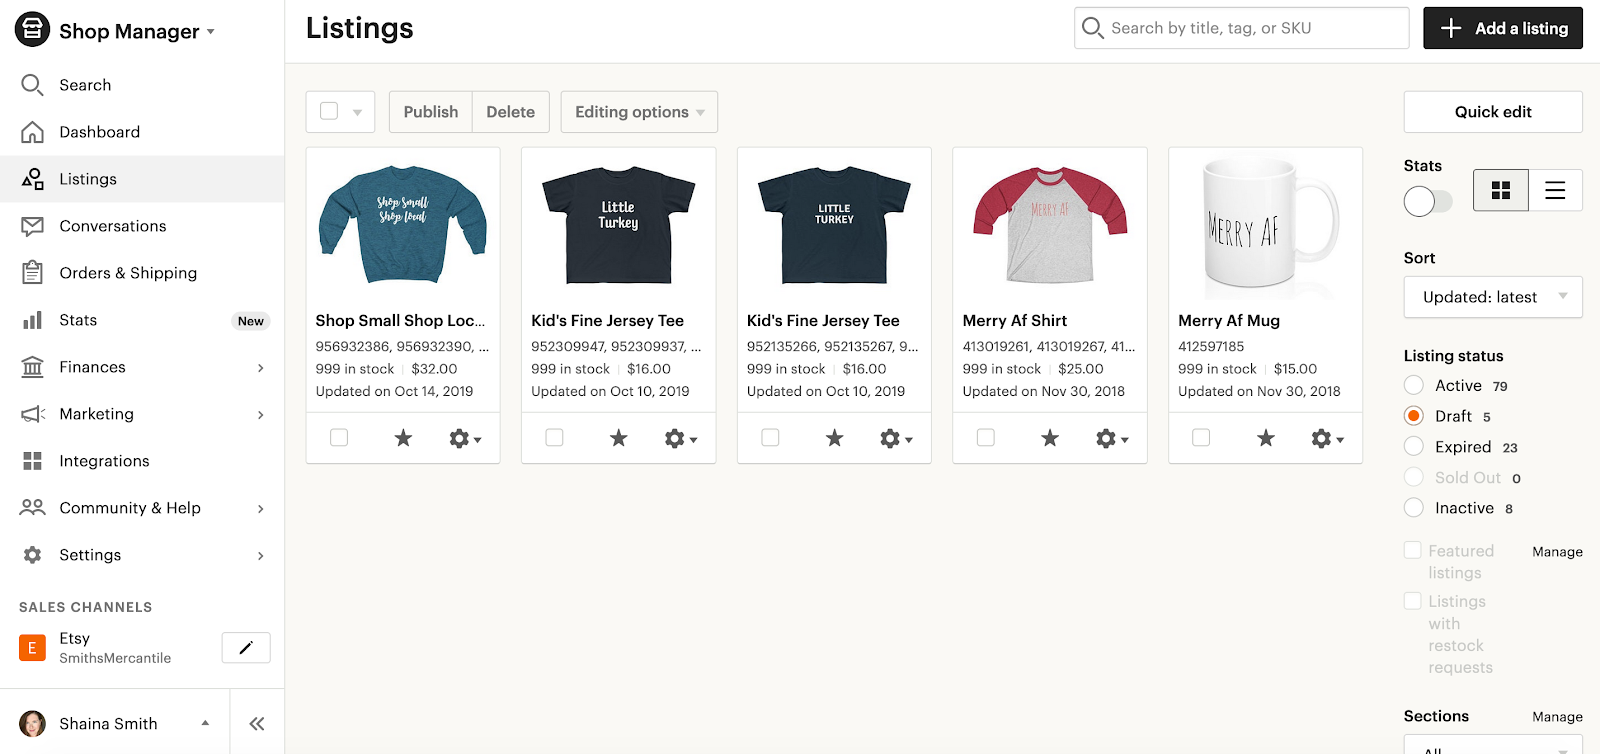Check the Merry Af Mug checkbox
The height and width of the screenshot is (754, 1600).
coord(1202,438)
